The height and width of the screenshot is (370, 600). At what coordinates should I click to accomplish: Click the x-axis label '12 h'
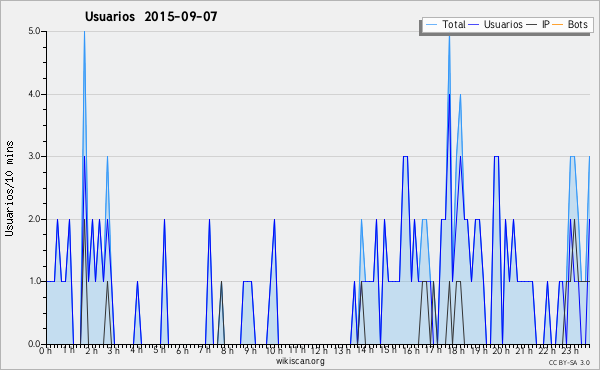[319, 350]
